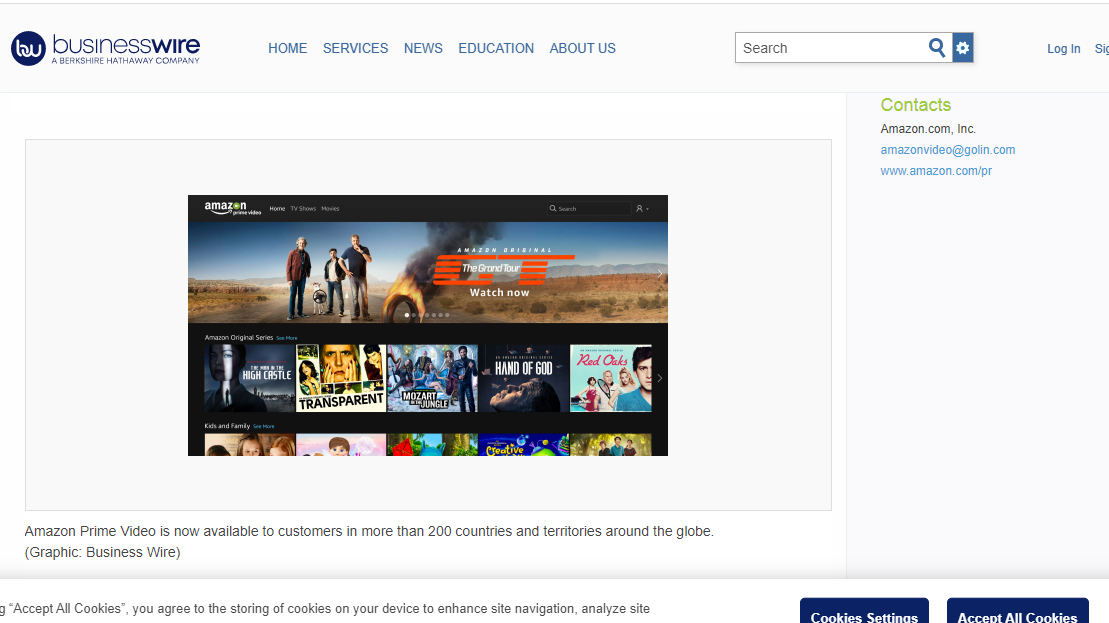Image resolution: width=1109 pixels, height=623 pixels.
Task: Click the search magnifier icon
Action: pos(937,48)
